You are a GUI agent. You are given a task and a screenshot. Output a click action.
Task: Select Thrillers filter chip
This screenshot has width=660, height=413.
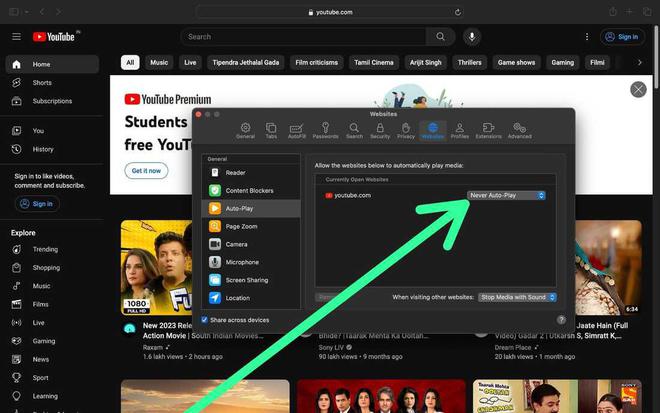pyautogui.click(x=469, y=62)
